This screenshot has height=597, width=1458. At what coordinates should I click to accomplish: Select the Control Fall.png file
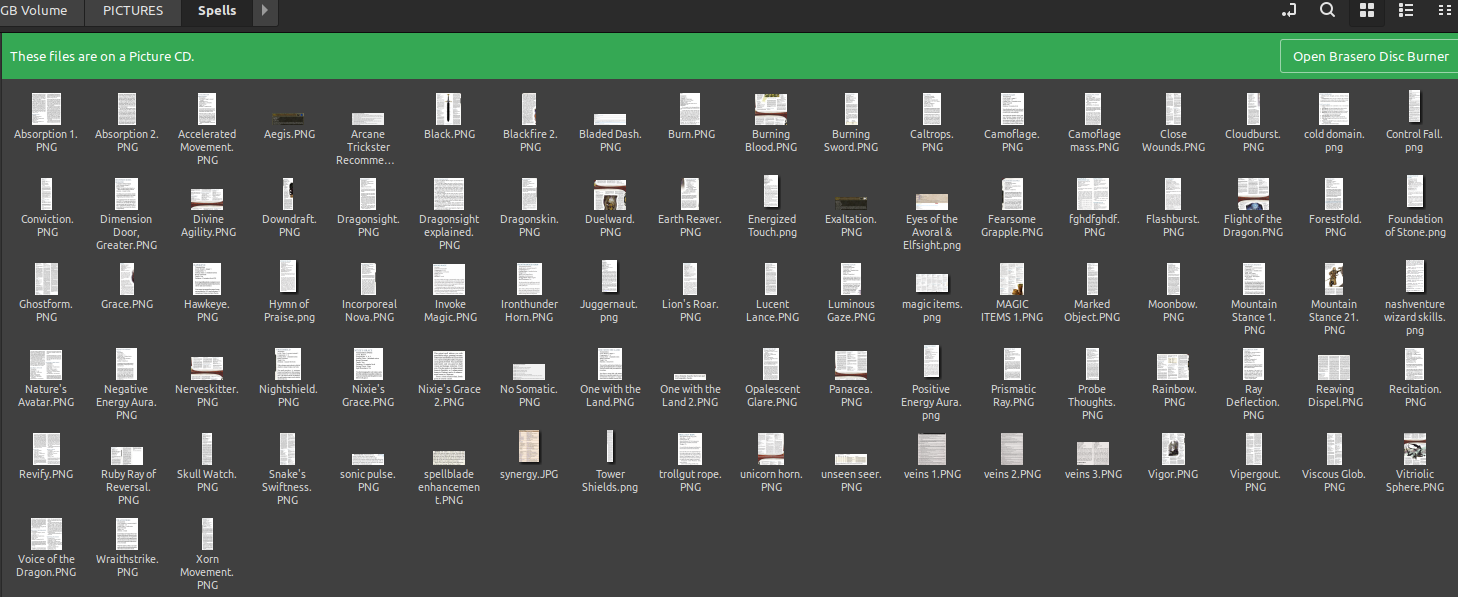(x=1414, y=122)
